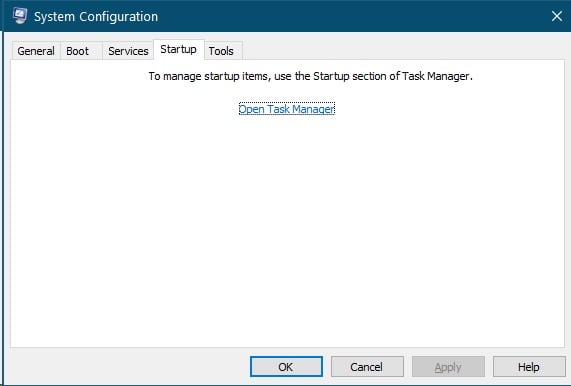Click the System Configuration title text
This screenshot has width=571, height=386.
96,16
